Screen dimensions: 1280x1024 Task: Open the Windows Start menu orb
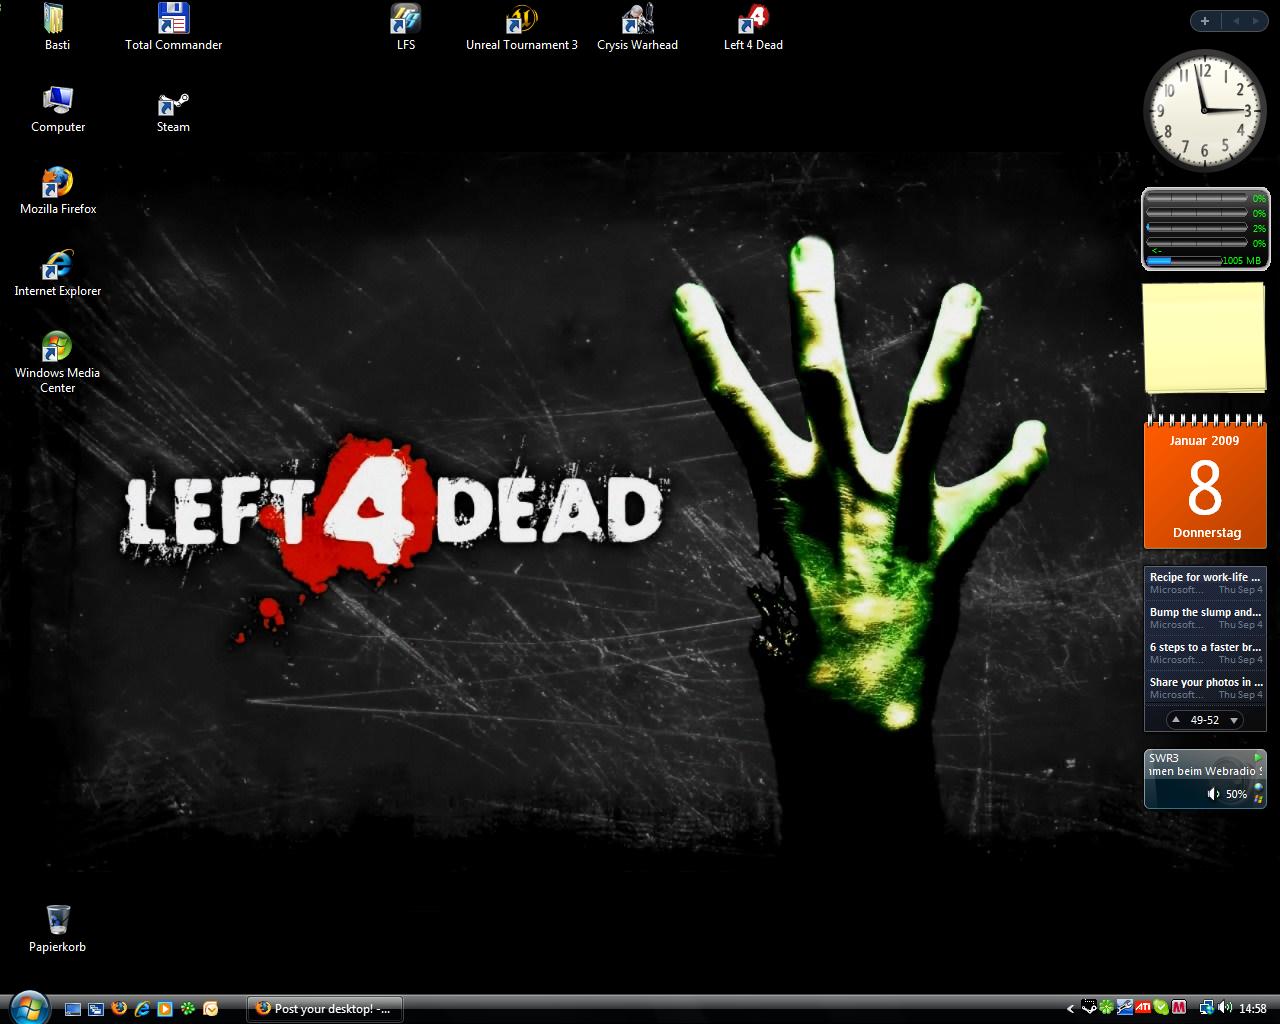[x=28, y=1006]
